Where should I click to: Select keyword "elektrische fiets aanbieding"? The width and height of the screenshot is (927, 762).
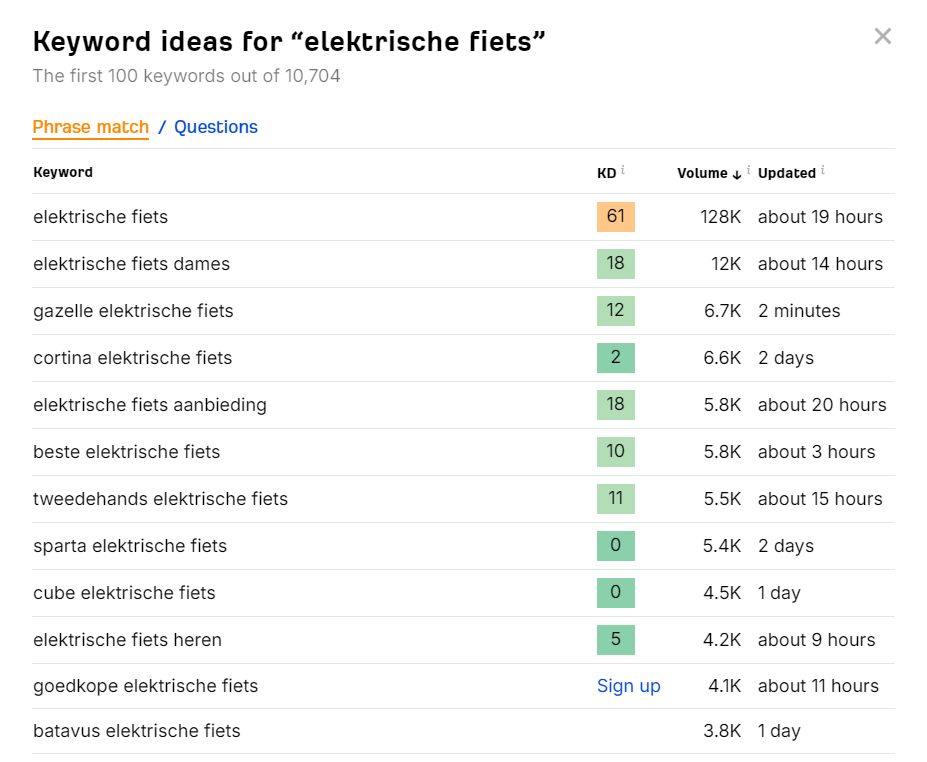point(150,405)
